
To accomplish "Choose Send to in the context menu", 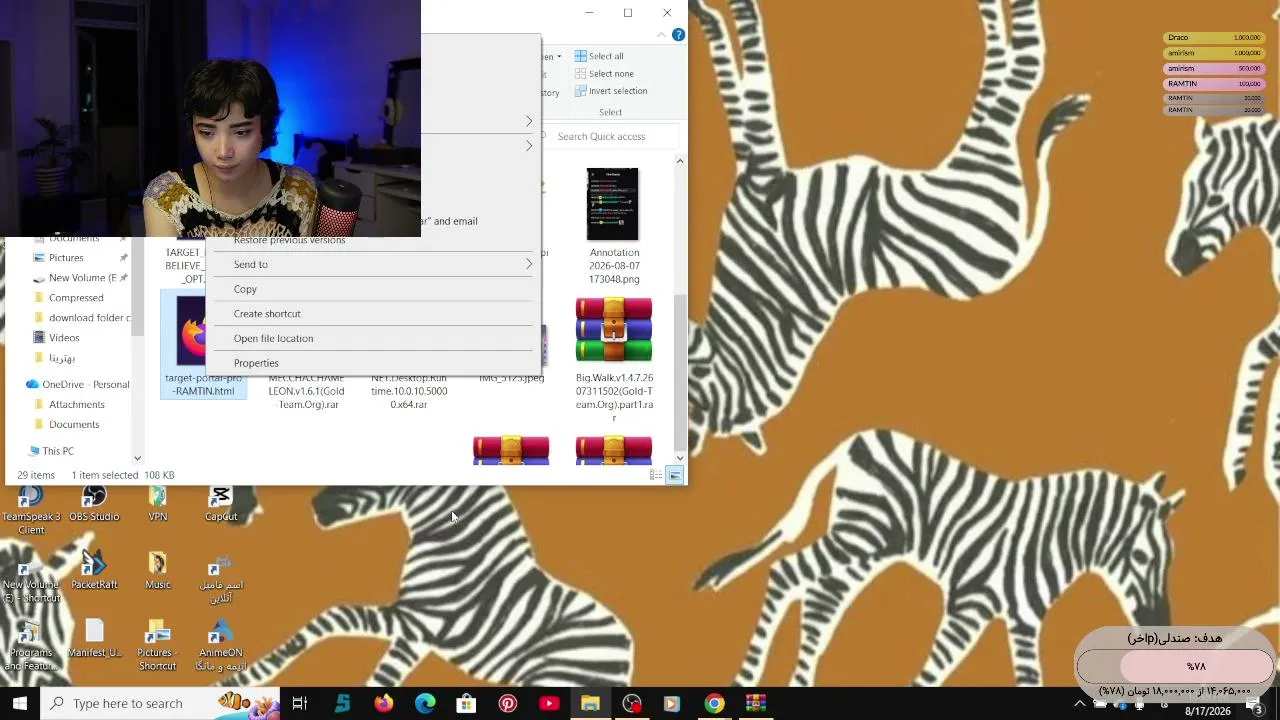I will [x=372, y=264].
